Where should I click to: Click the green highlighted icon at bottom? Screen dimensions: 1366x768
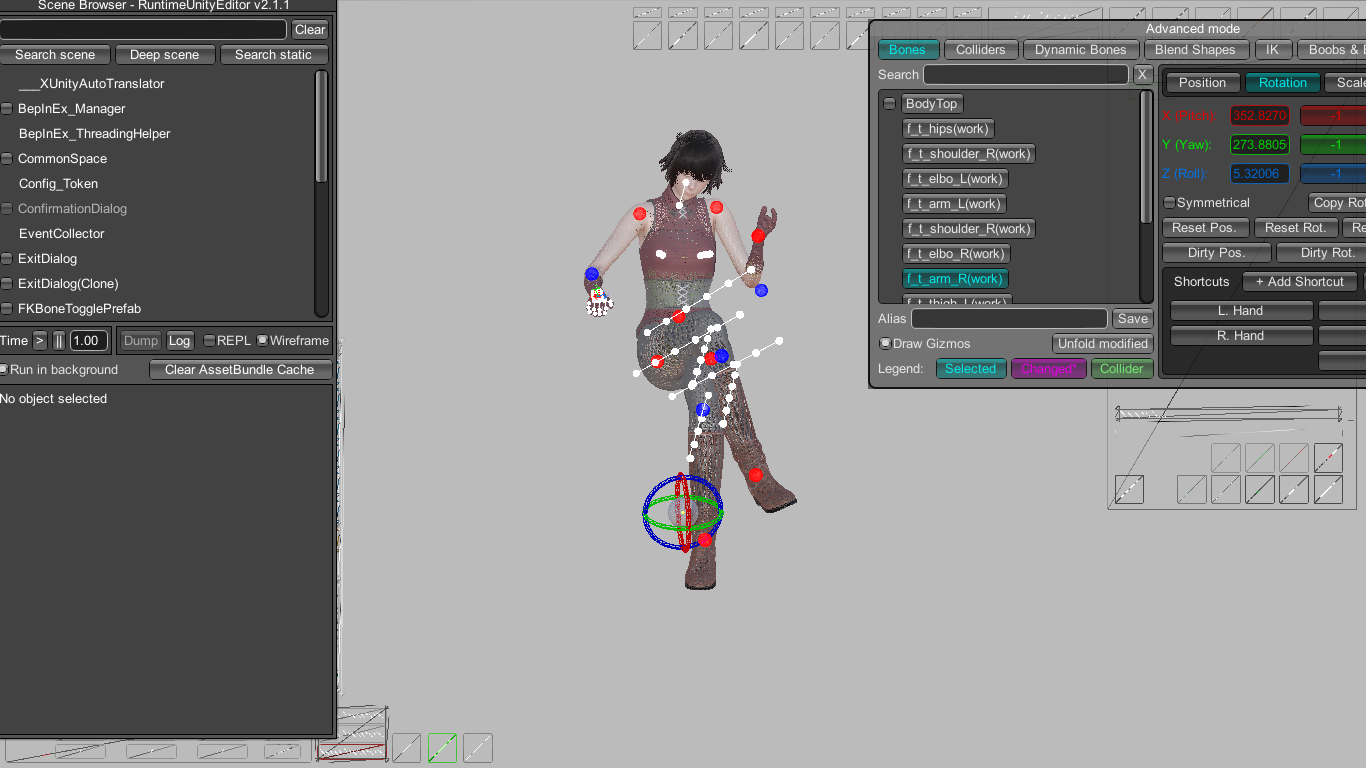[442, 748]
